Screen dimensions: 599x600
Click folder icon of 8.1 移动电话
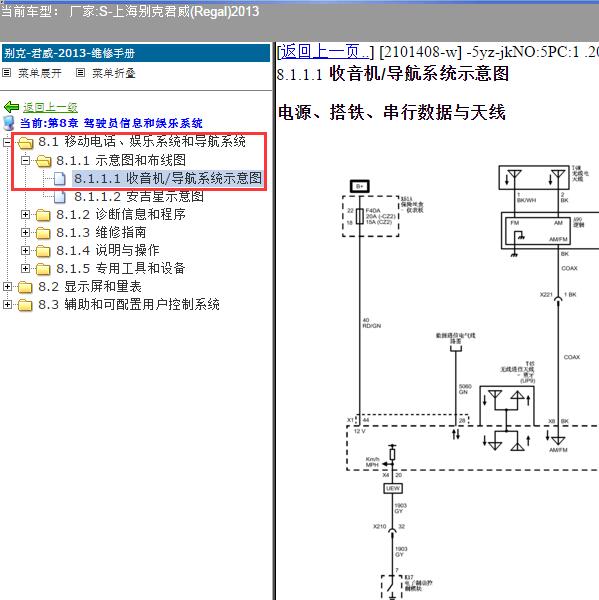click(x=26, y=143)
